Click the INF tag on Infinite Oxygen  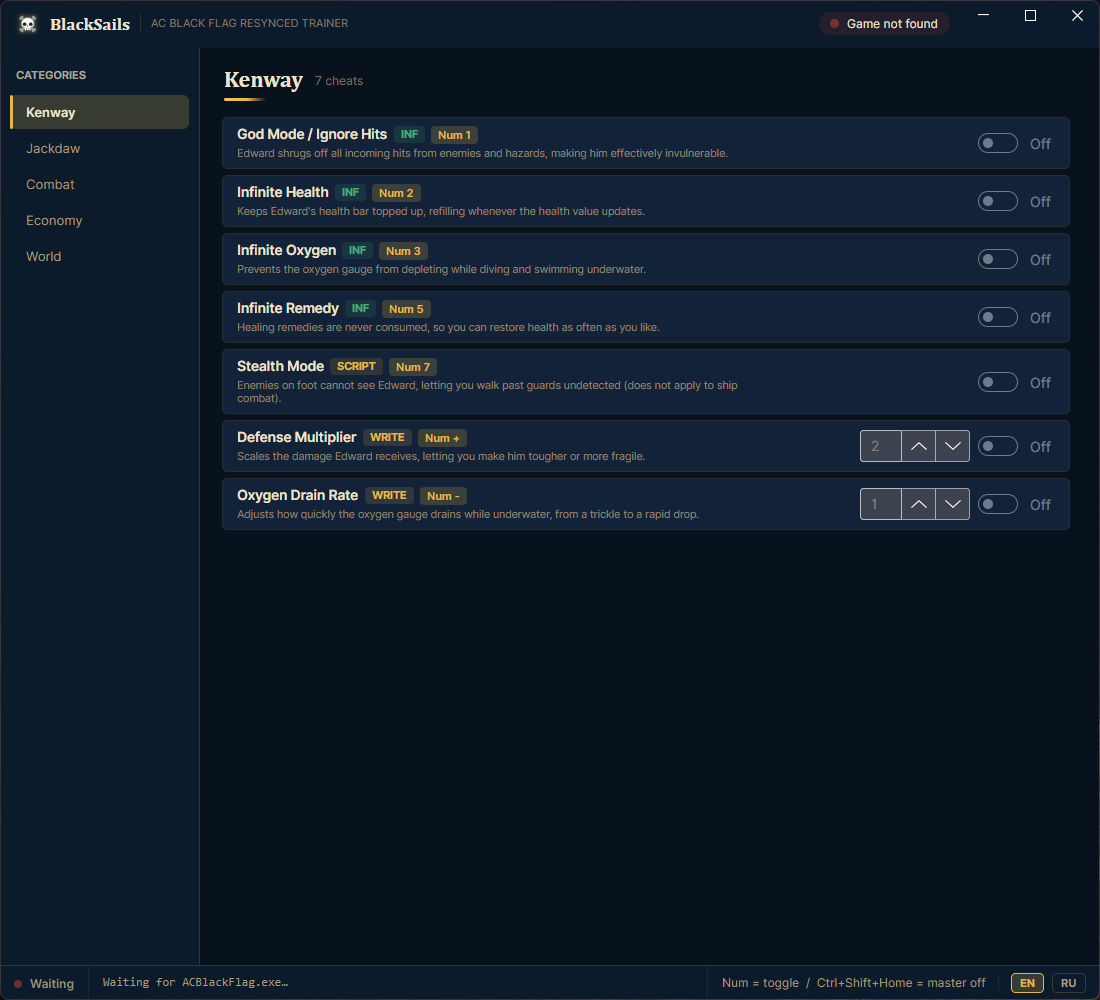[357, 251]
